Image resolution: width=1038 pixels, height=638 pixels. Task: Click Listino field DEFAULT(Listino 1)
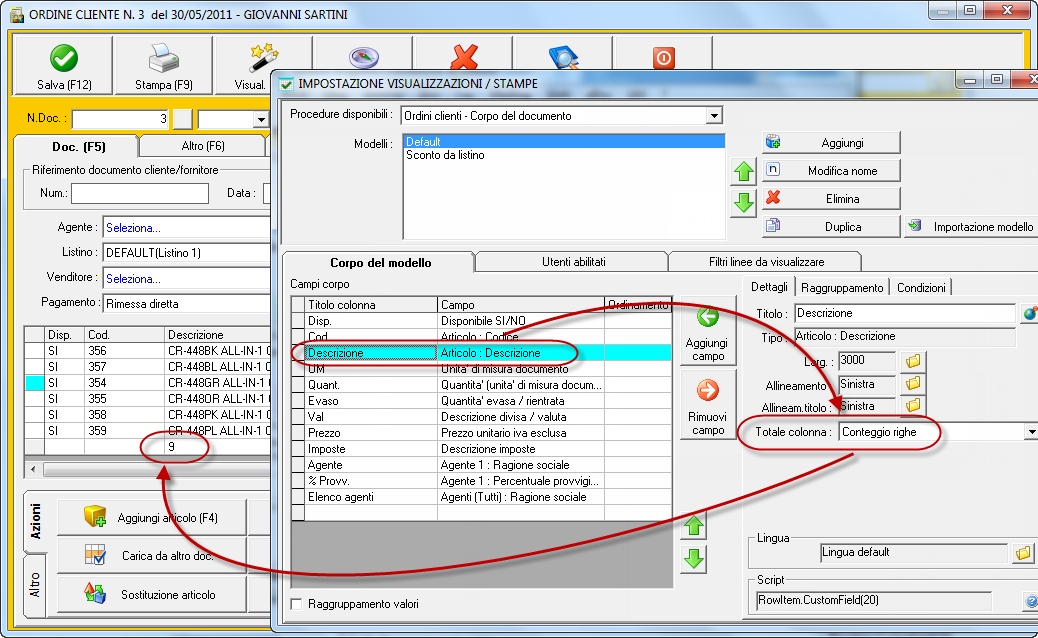point(187,253)
